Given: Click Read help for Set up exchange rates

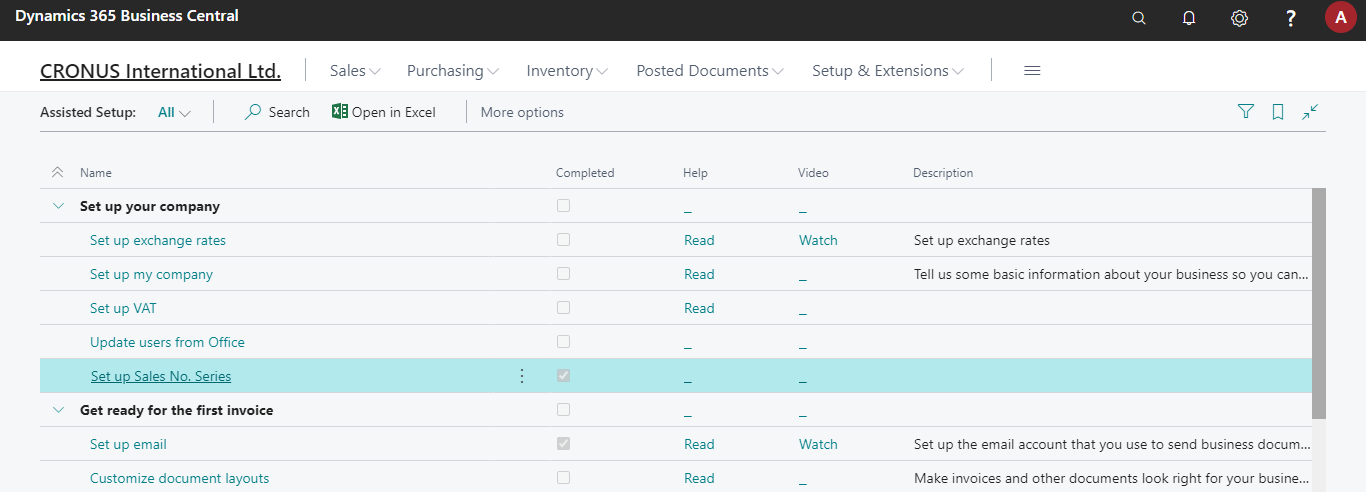Looking at the screenshot, I should coord(699,240).
